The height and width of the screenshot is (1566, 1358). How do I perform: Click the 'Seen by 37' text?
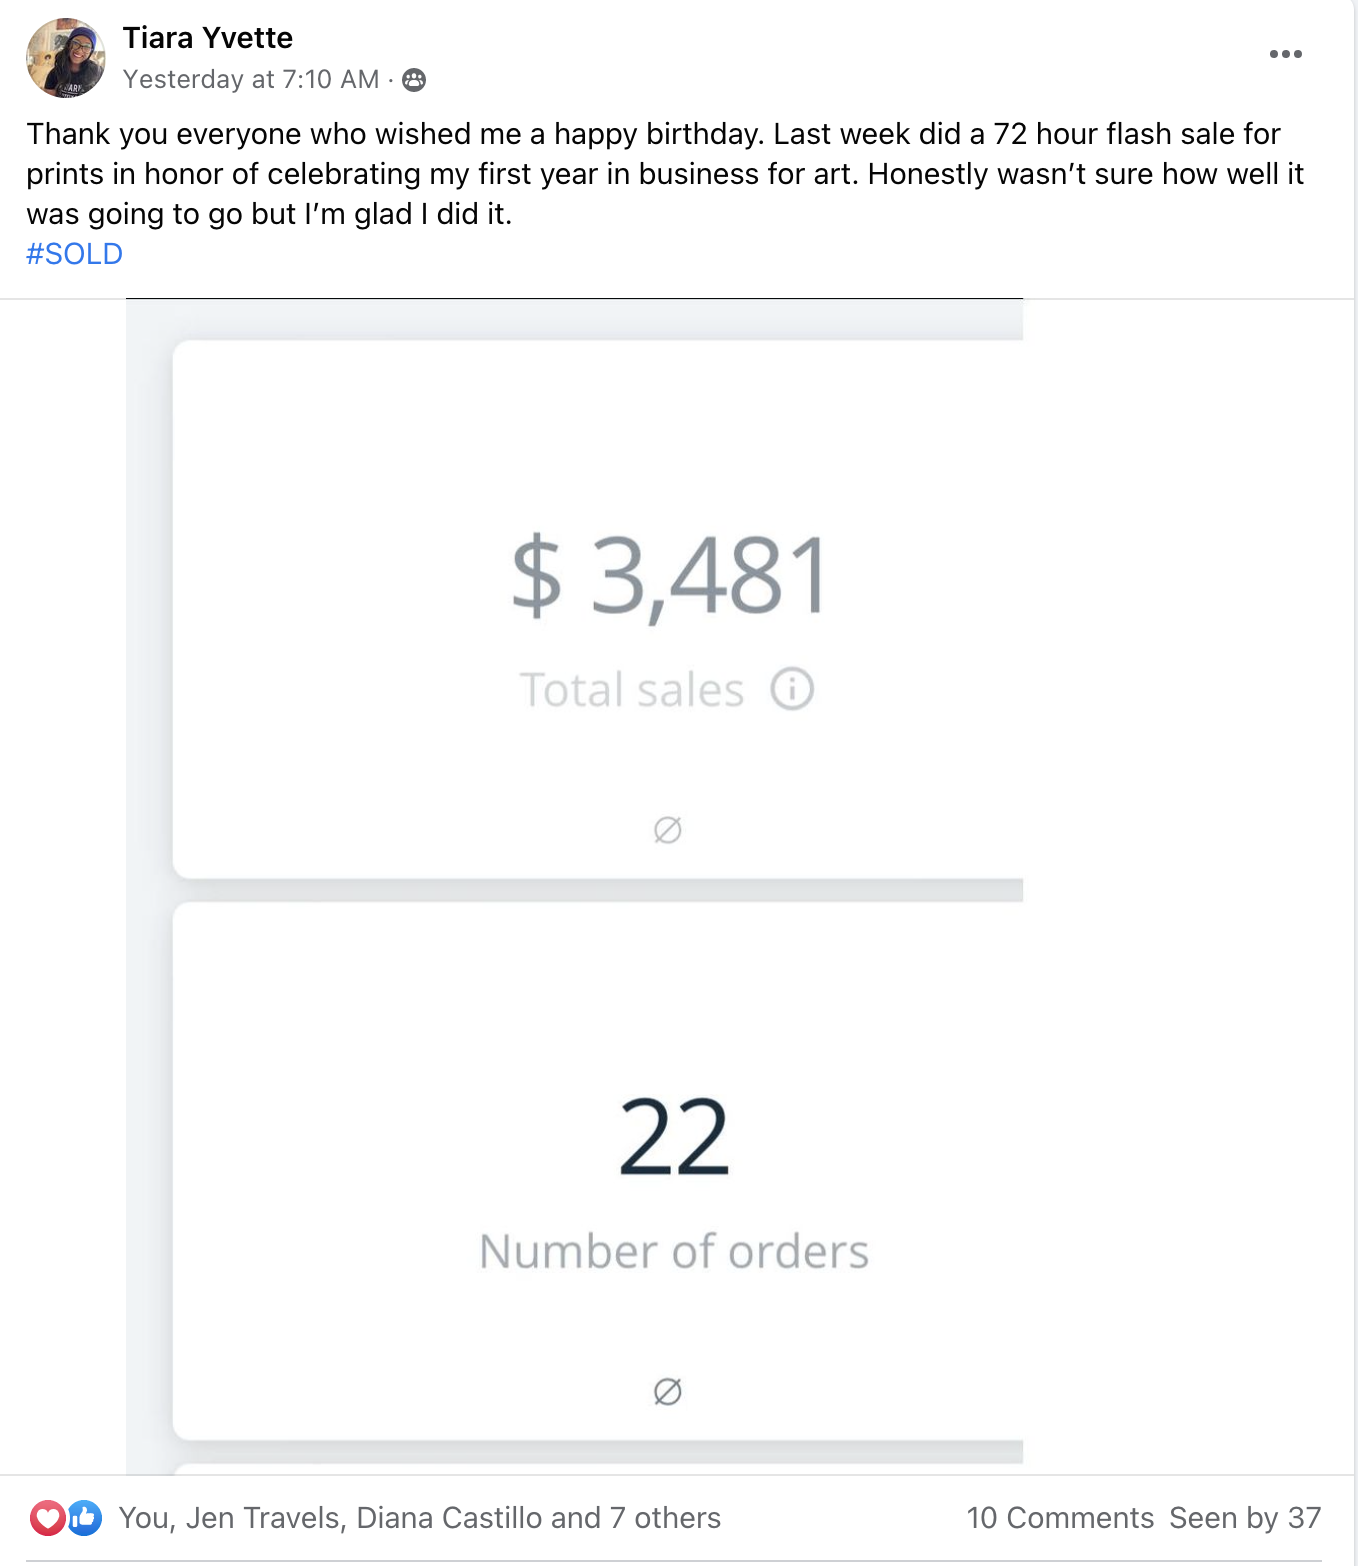pyautogui.click(x=1245, y=1518)
